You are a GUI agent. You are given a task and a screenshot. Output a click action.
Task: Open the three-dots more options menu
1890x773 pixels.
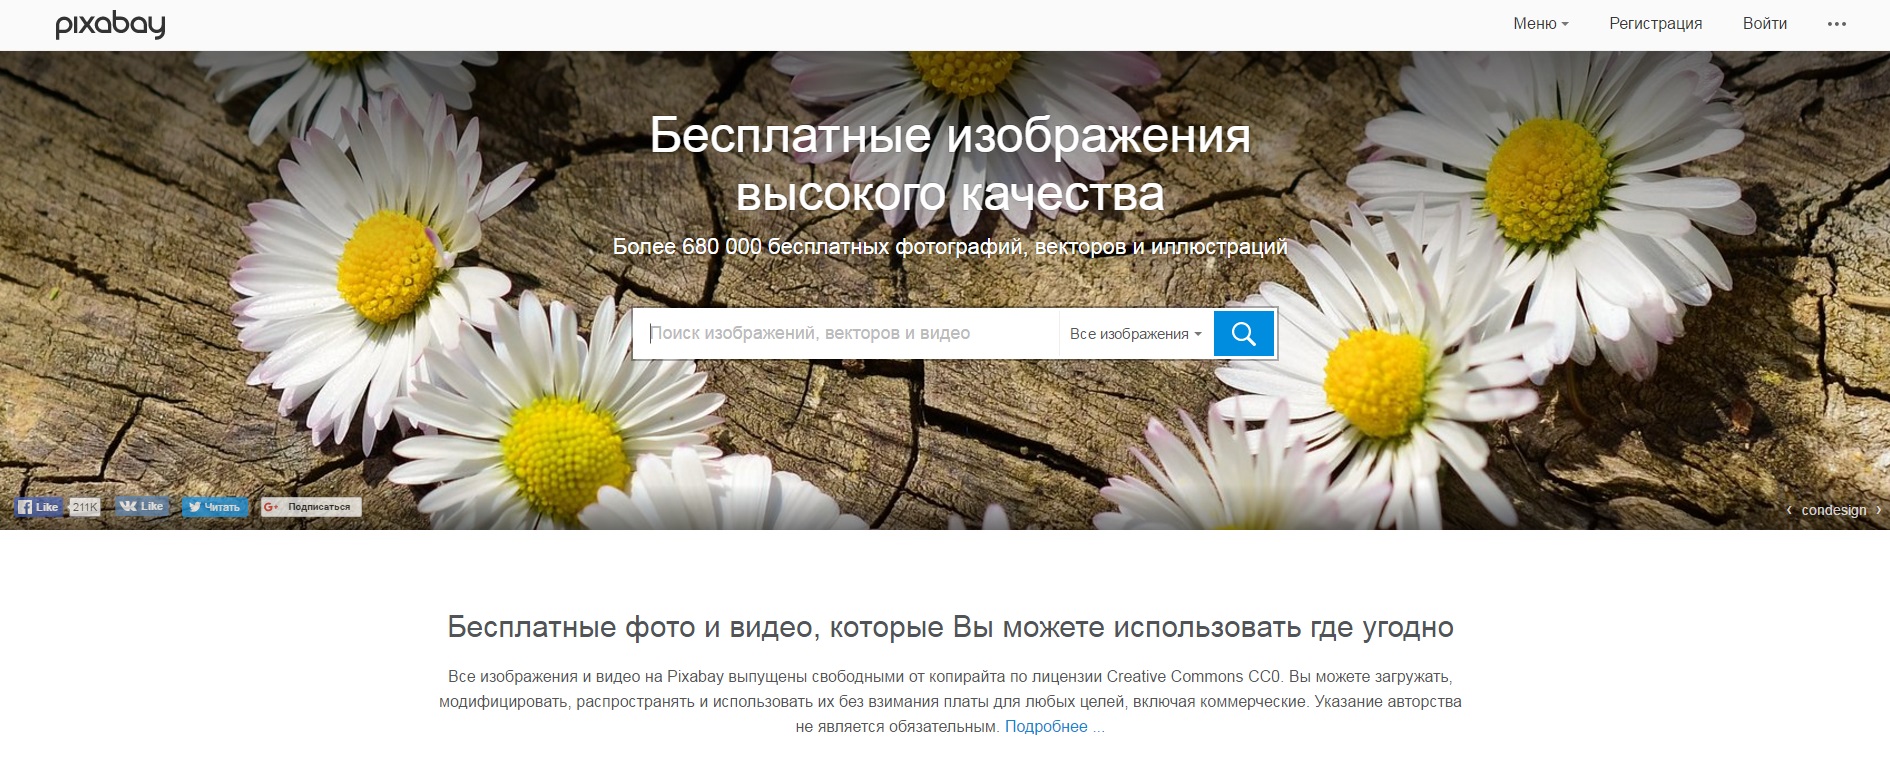coord(1836,24)
